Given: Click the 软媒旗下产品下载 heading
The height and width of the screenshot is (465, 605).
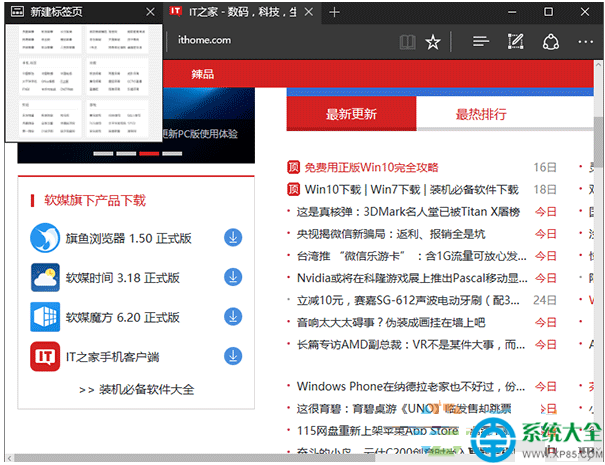Looking at the screenshot, I should (x=95, y=201).
